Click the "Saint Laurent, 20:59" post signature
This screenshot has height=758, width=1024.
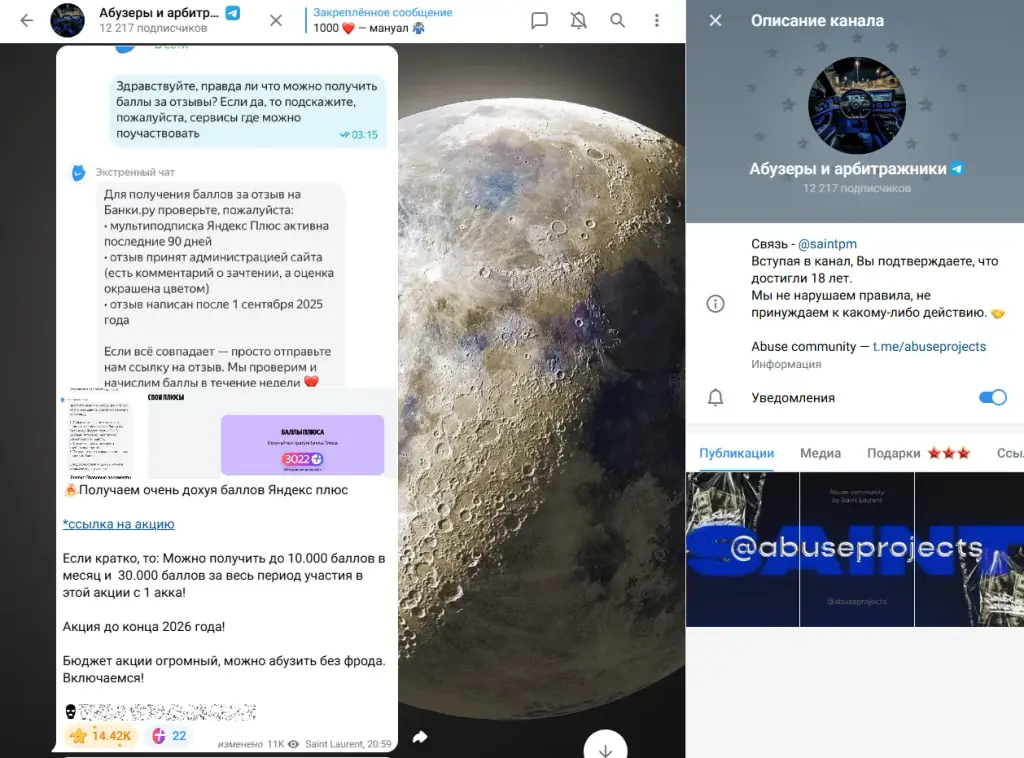coord(348,744)
